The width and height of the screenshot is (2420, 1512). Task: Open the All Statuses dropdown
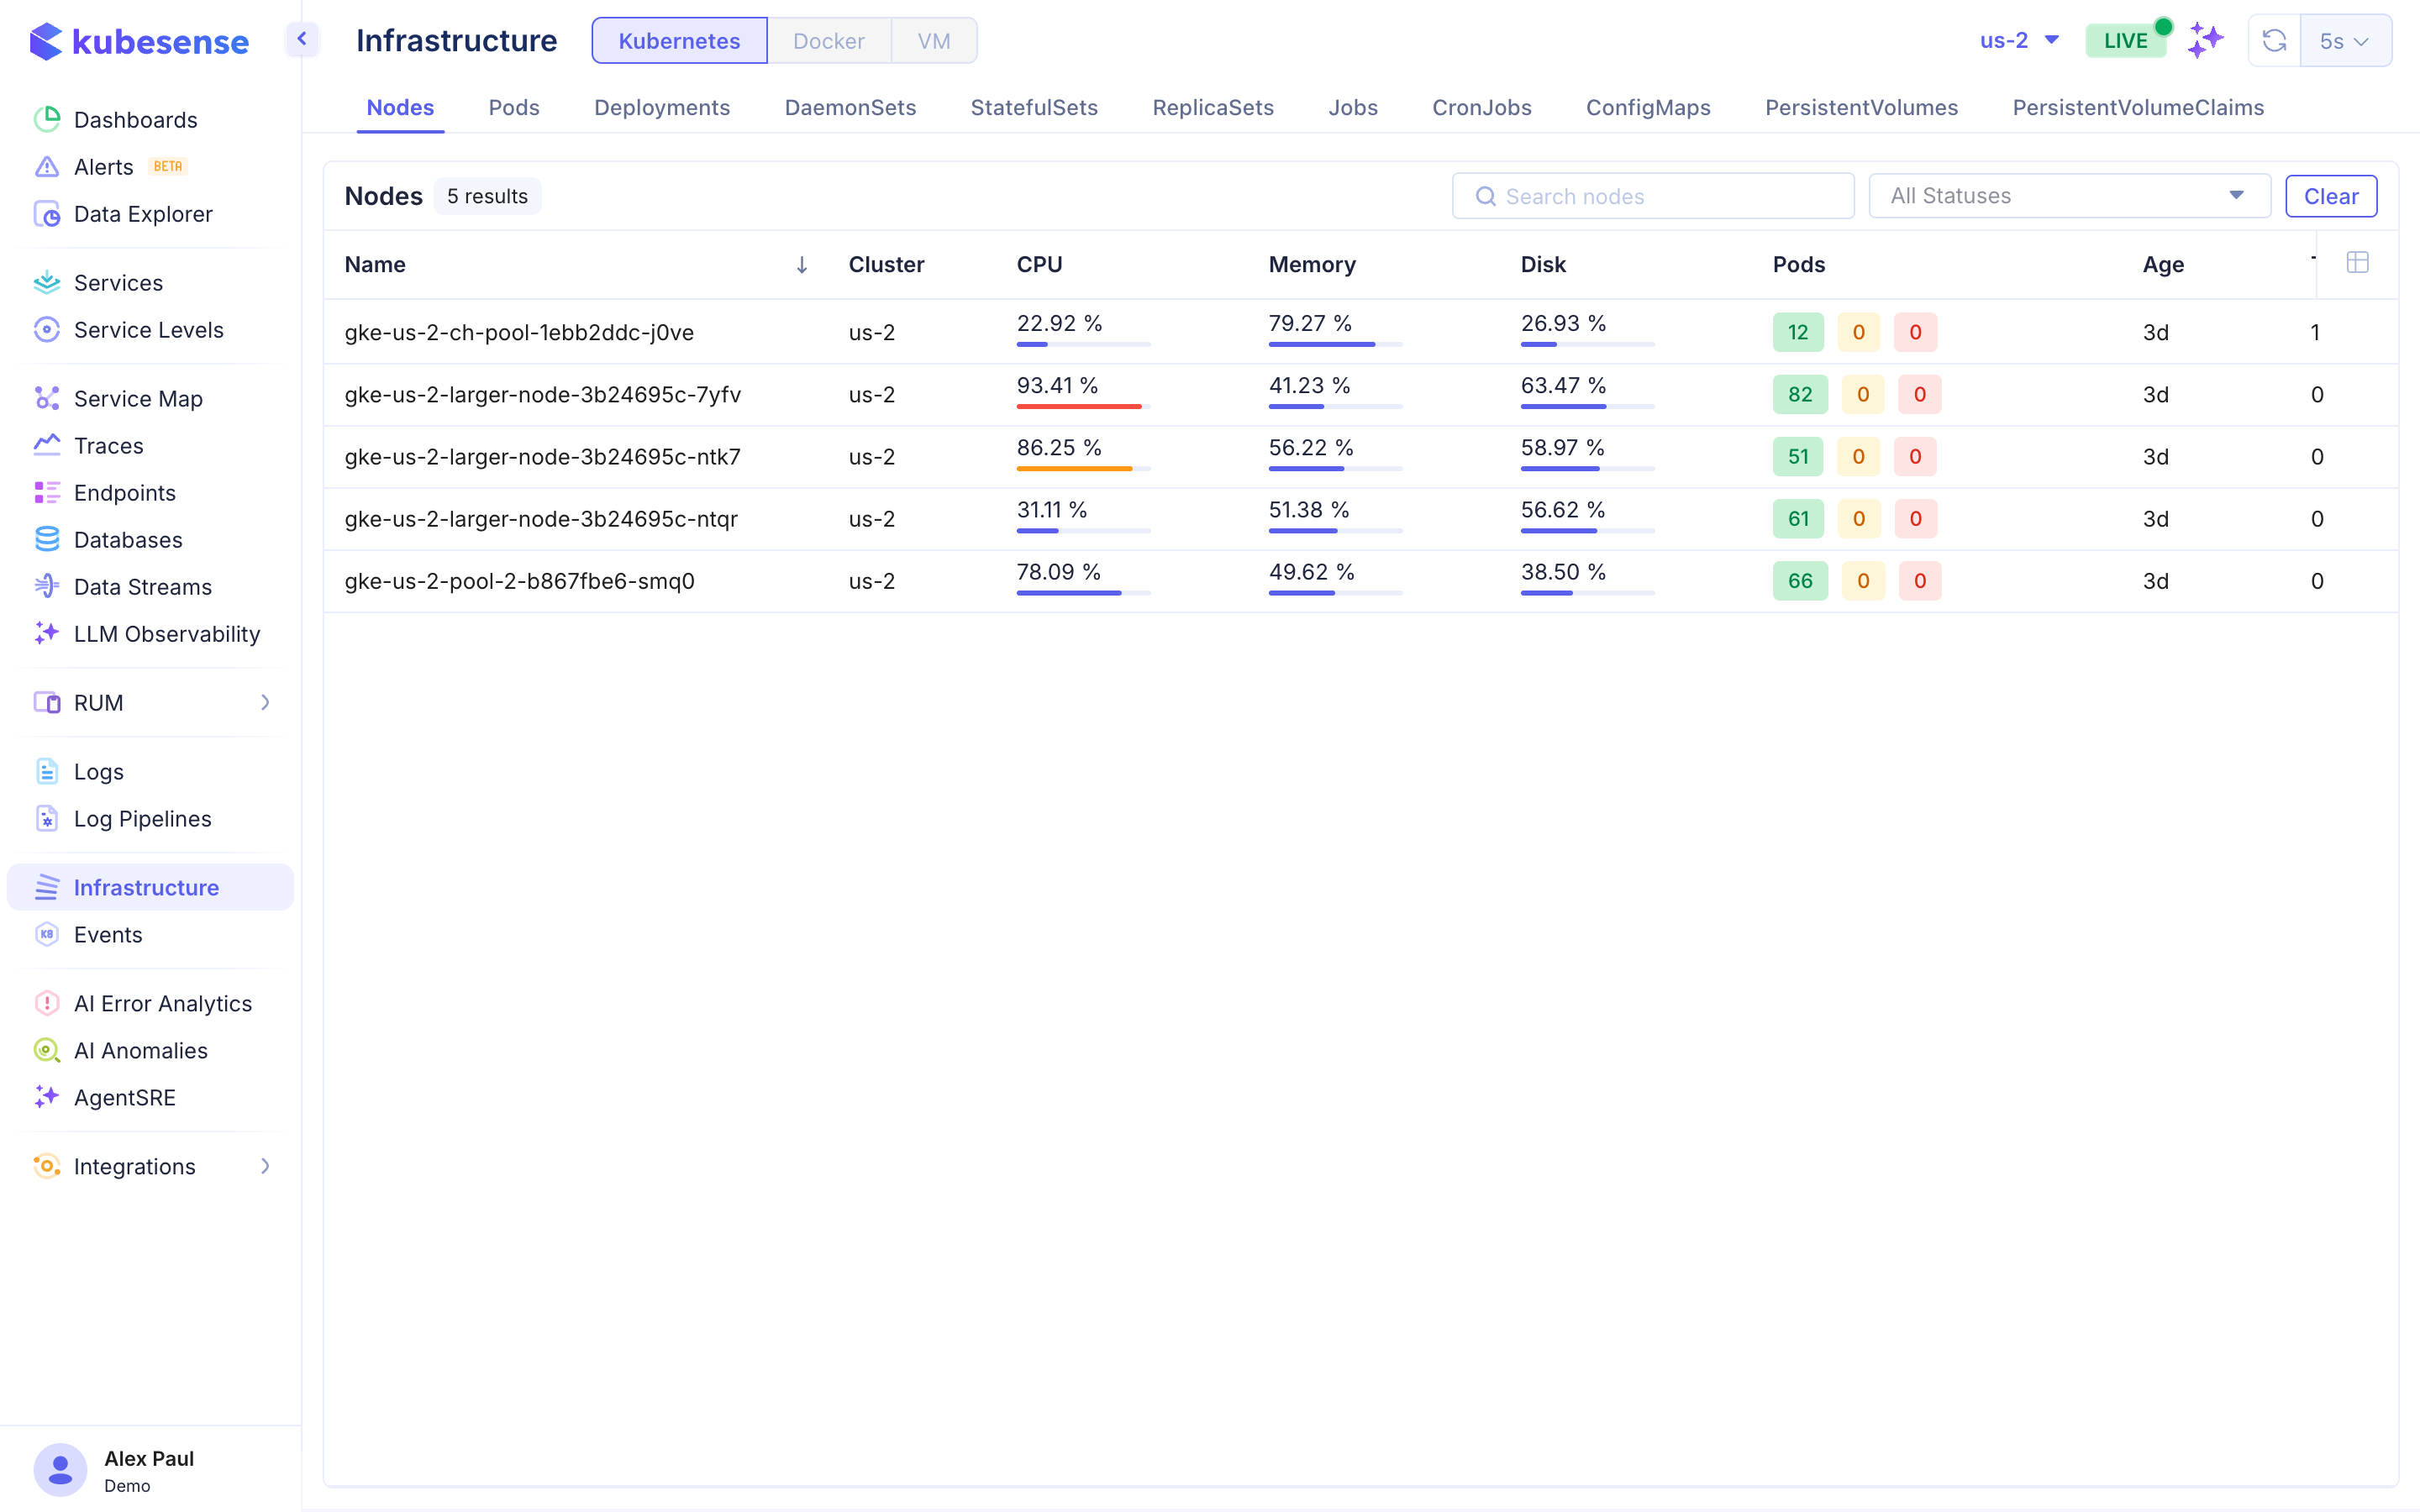tap(2067, 195)
